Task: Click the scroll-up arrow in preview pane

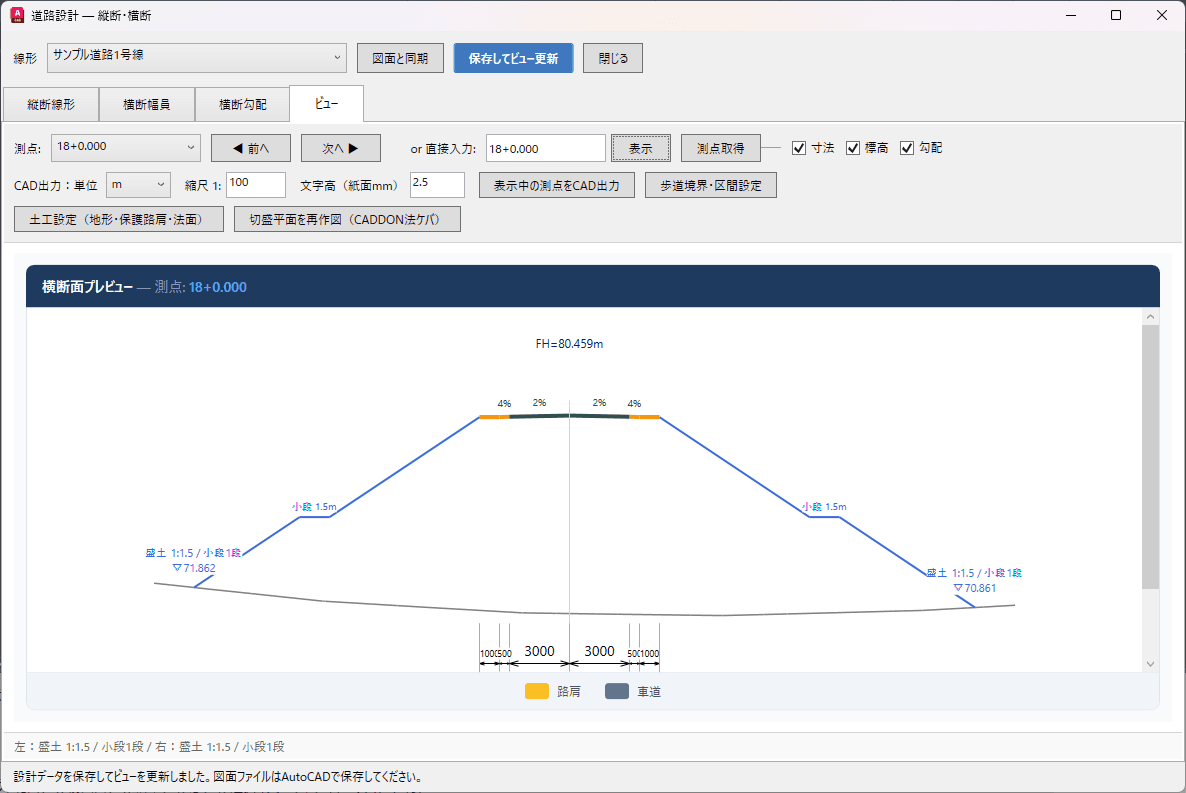Action: (1150, 316)
